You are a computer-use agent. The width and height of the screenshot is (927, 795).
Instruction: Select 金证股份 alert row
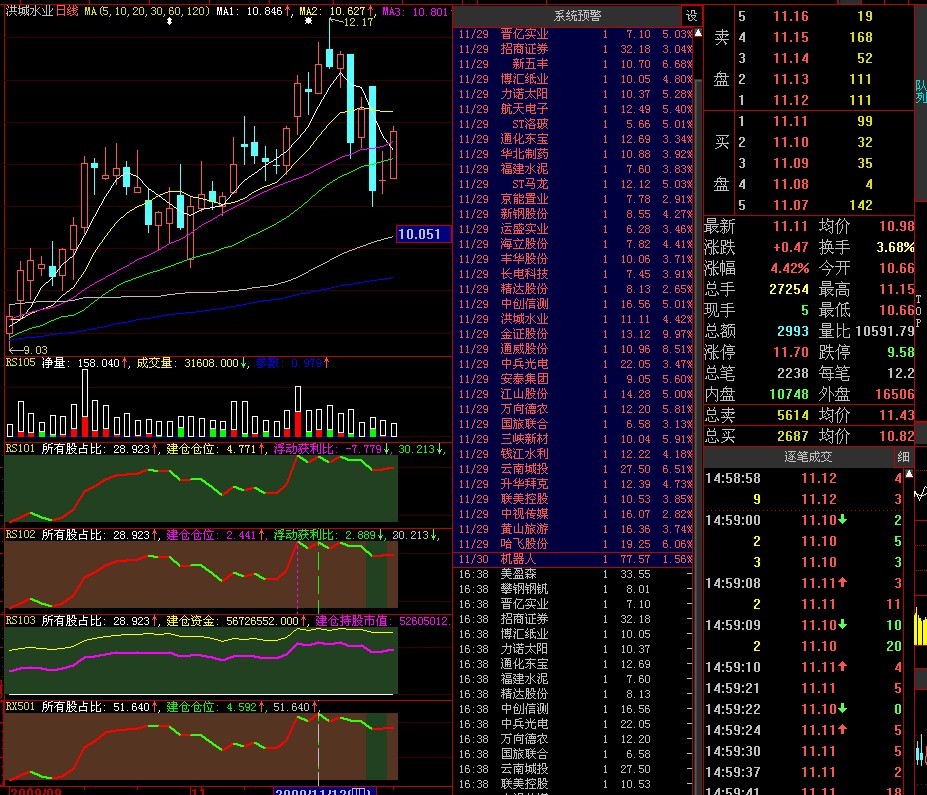(575, 334)
